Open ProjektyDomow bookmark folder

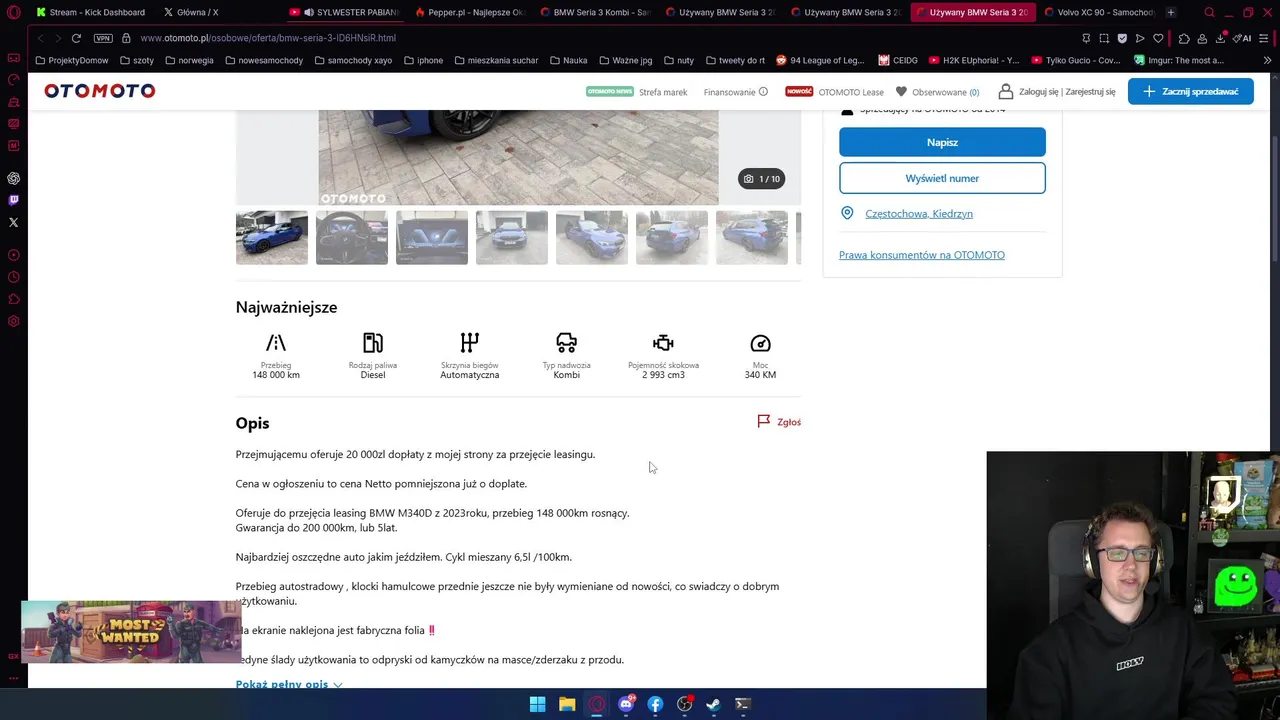tap(71, 60)
